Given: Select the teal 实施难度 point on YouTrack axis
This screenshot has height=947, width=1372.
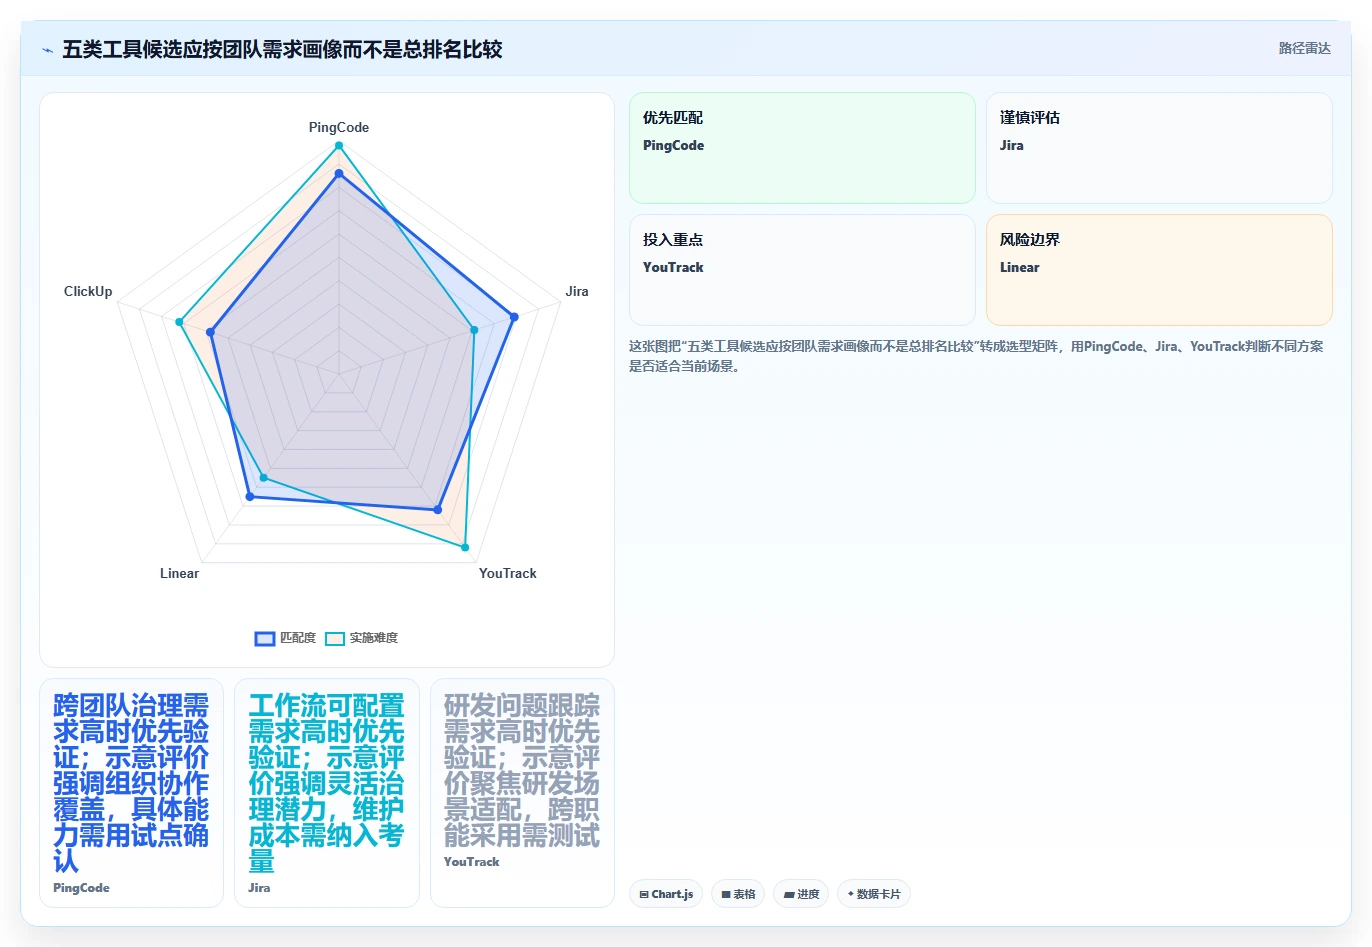Looking at the screenshot, I should [x=465, y=548].
